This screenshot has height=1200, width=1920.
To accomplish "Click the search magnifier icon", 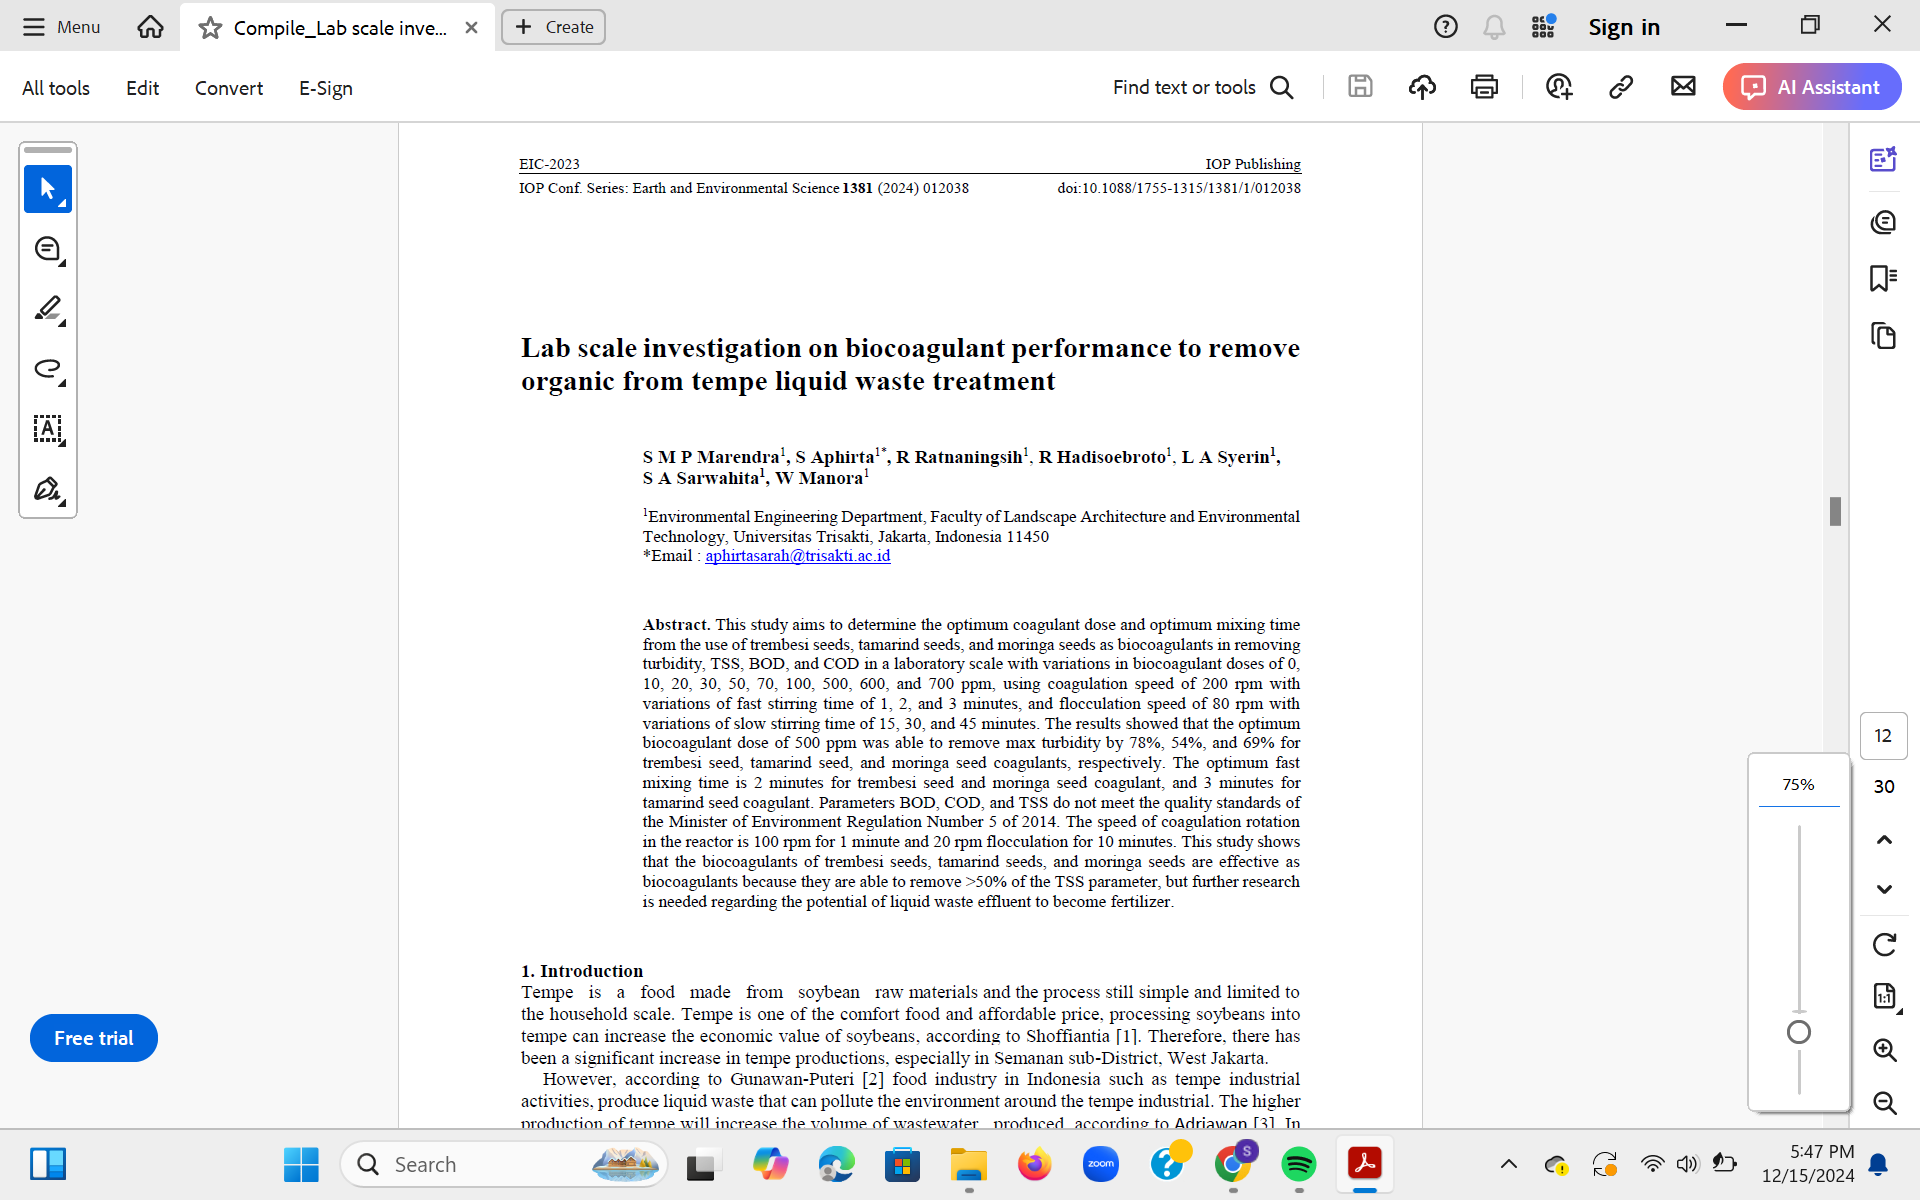I will [1282, 88].
